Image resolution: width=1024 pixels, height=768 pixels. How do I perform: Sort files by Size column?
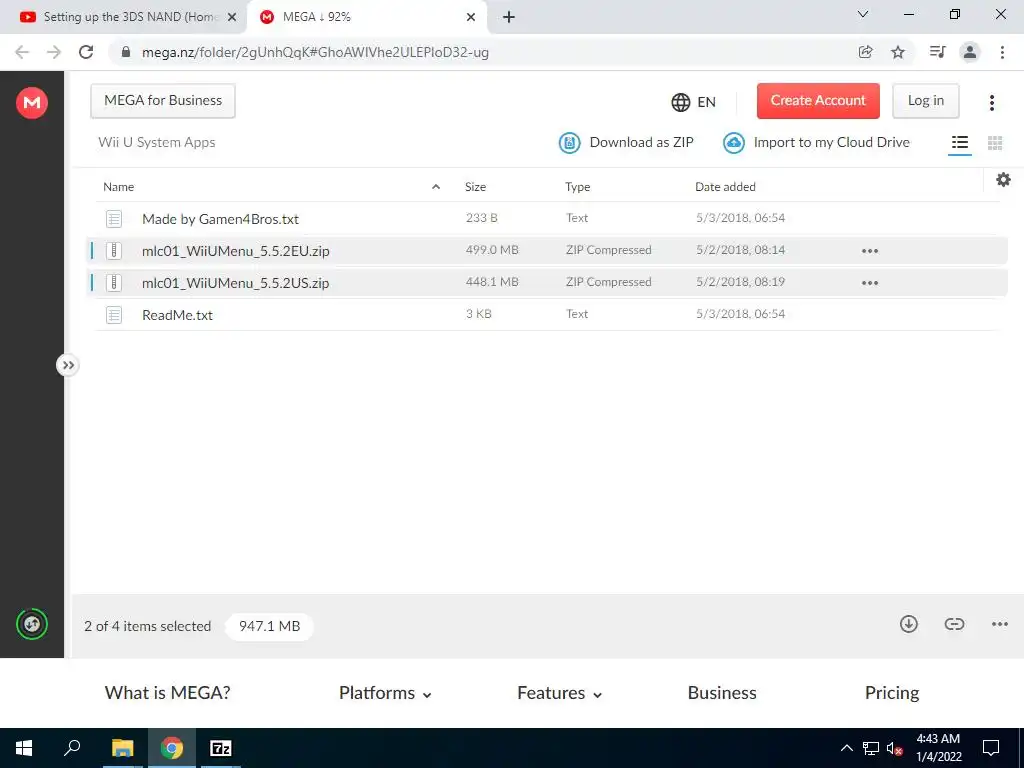tap(475, 187)
